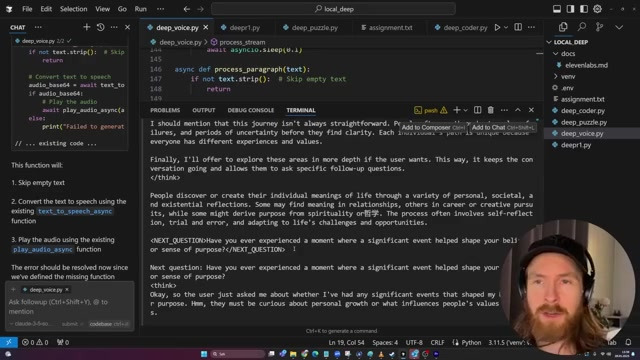Viewport: 640px width, 360px height.
Task: Start a new chat with the plus icon
Action: pos(87,27)
